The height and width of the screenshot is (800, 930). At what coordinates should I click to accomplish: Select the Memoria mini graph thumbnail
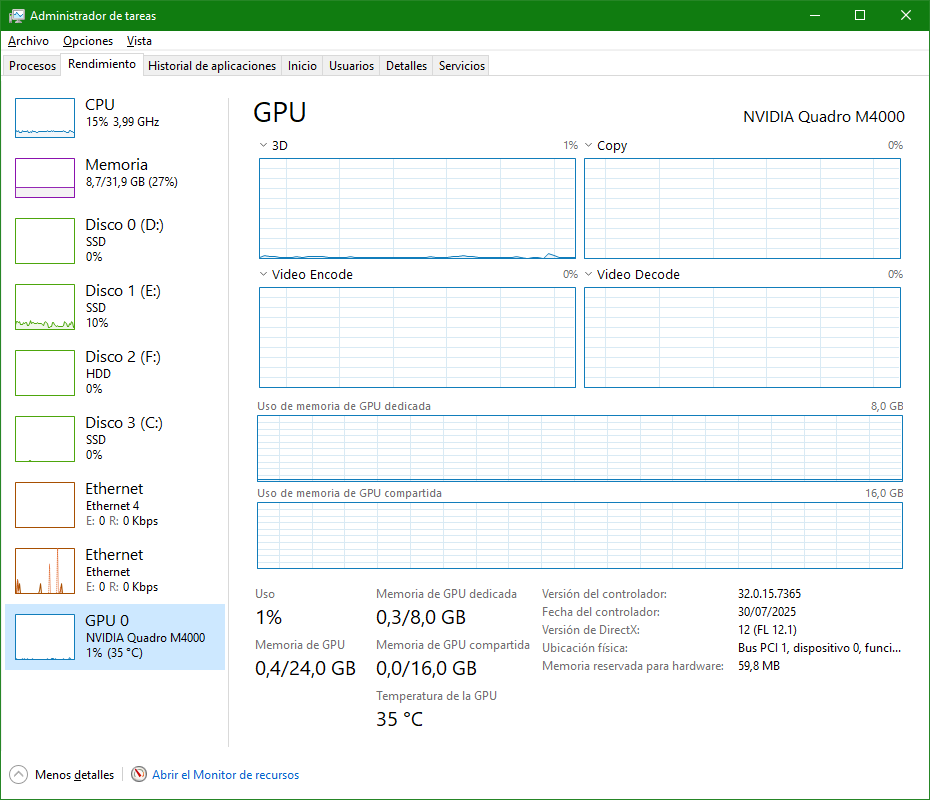click(x=45, y=178)
